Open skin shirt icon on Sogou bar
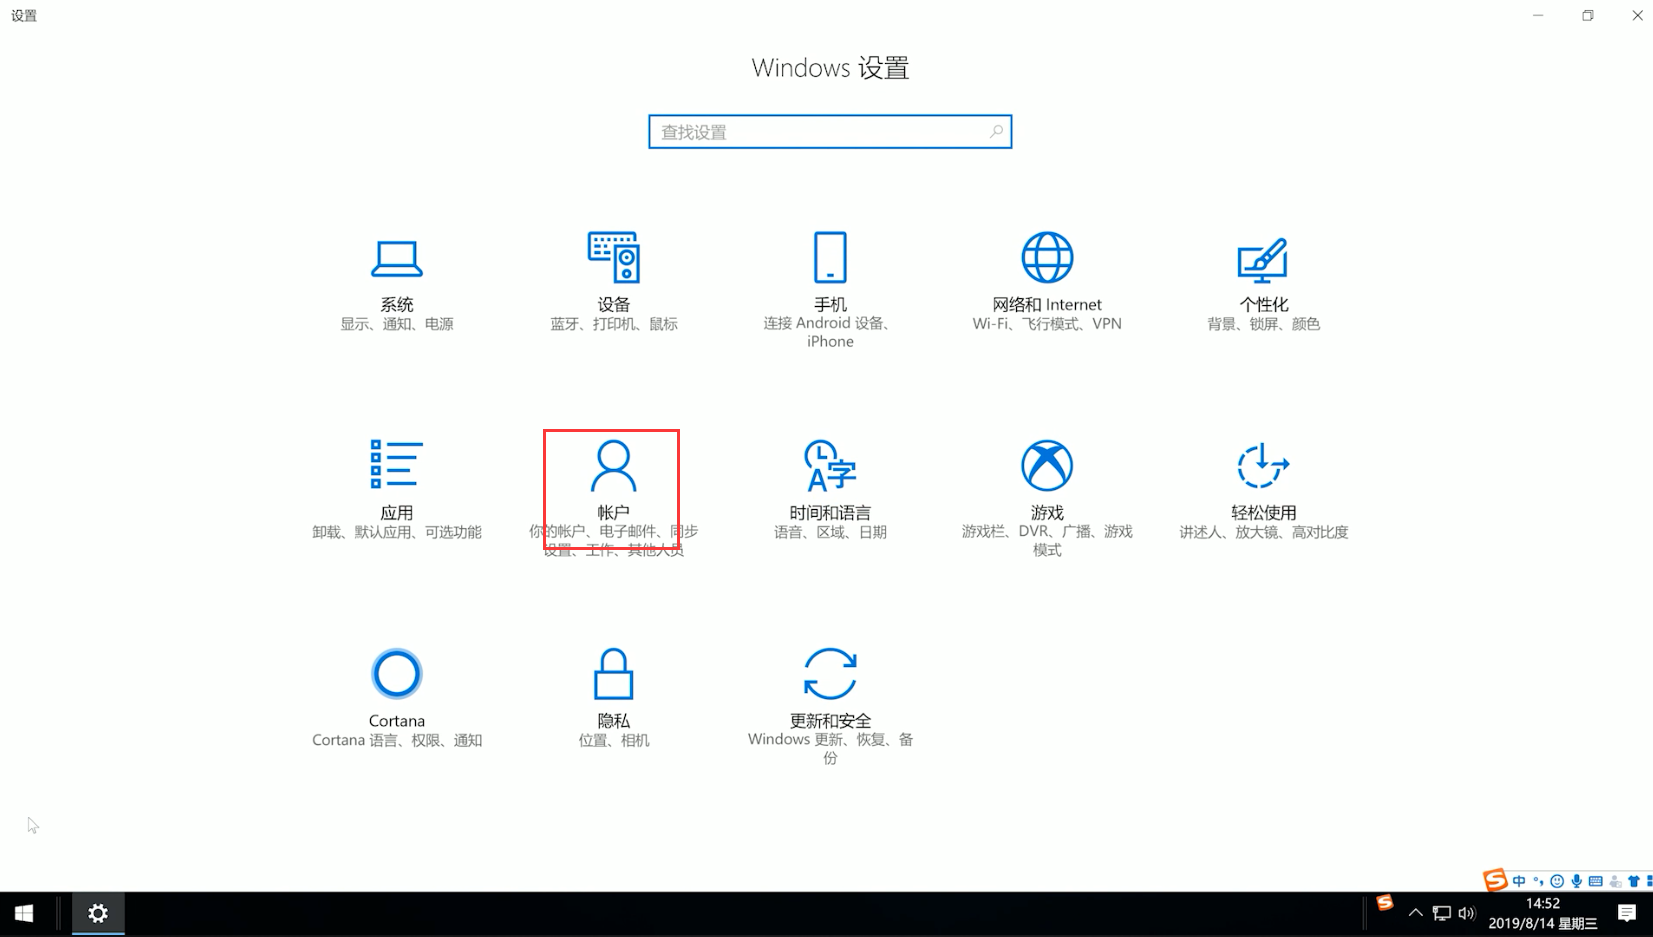This screenshot has width=1653, height=937. pyautogui.click(x=1633, y=881)
